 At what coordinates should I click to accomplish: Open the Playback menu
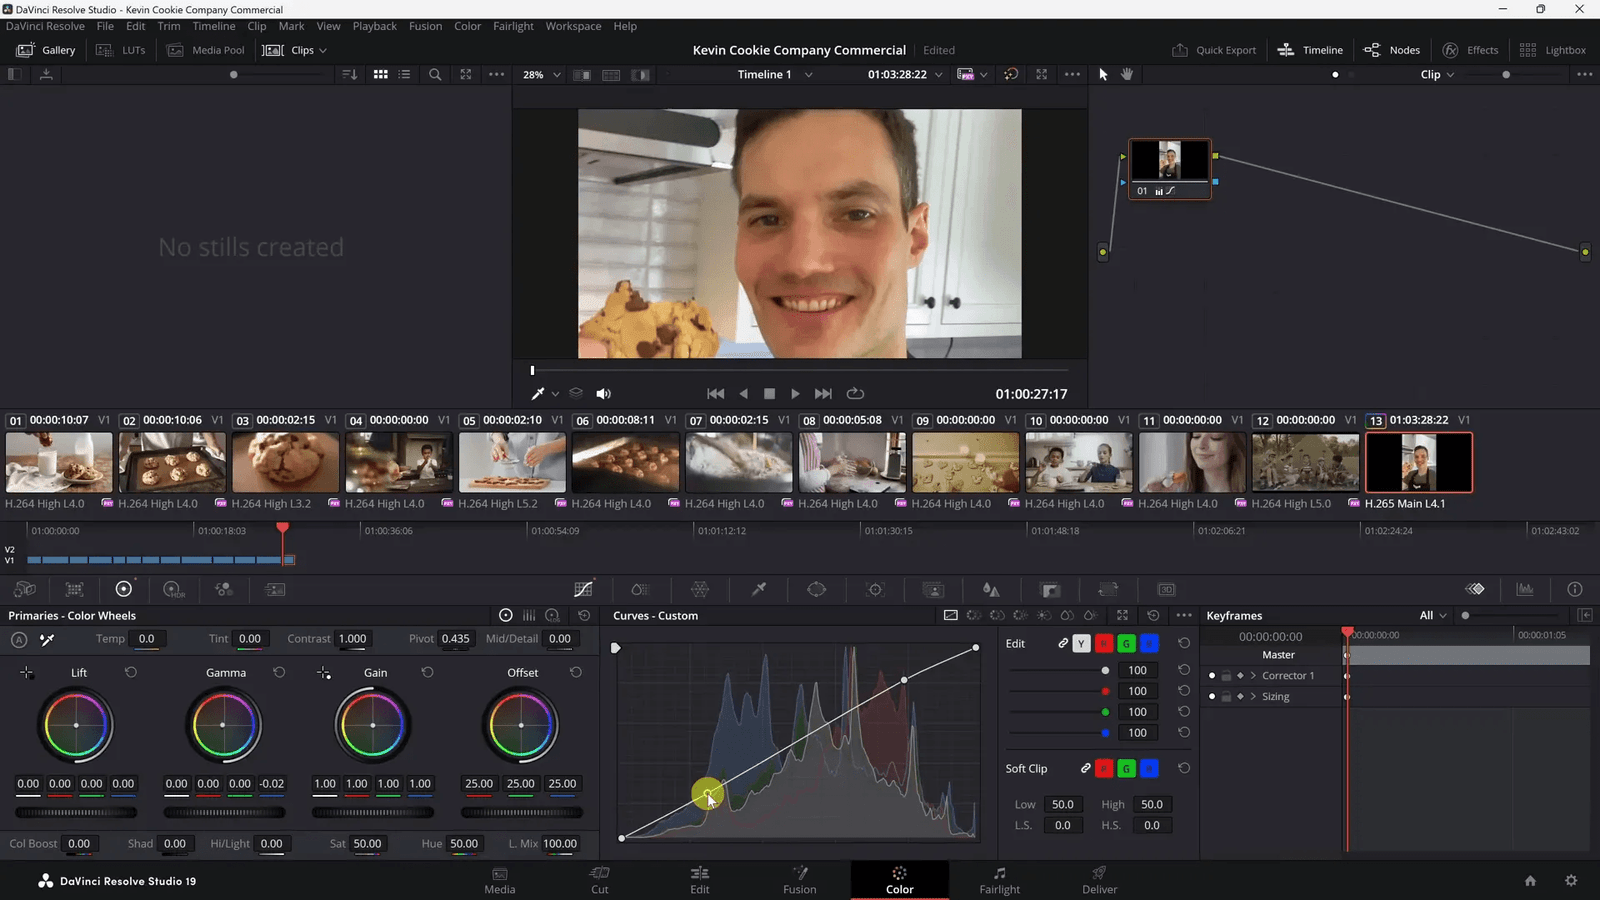coord(374,26)
